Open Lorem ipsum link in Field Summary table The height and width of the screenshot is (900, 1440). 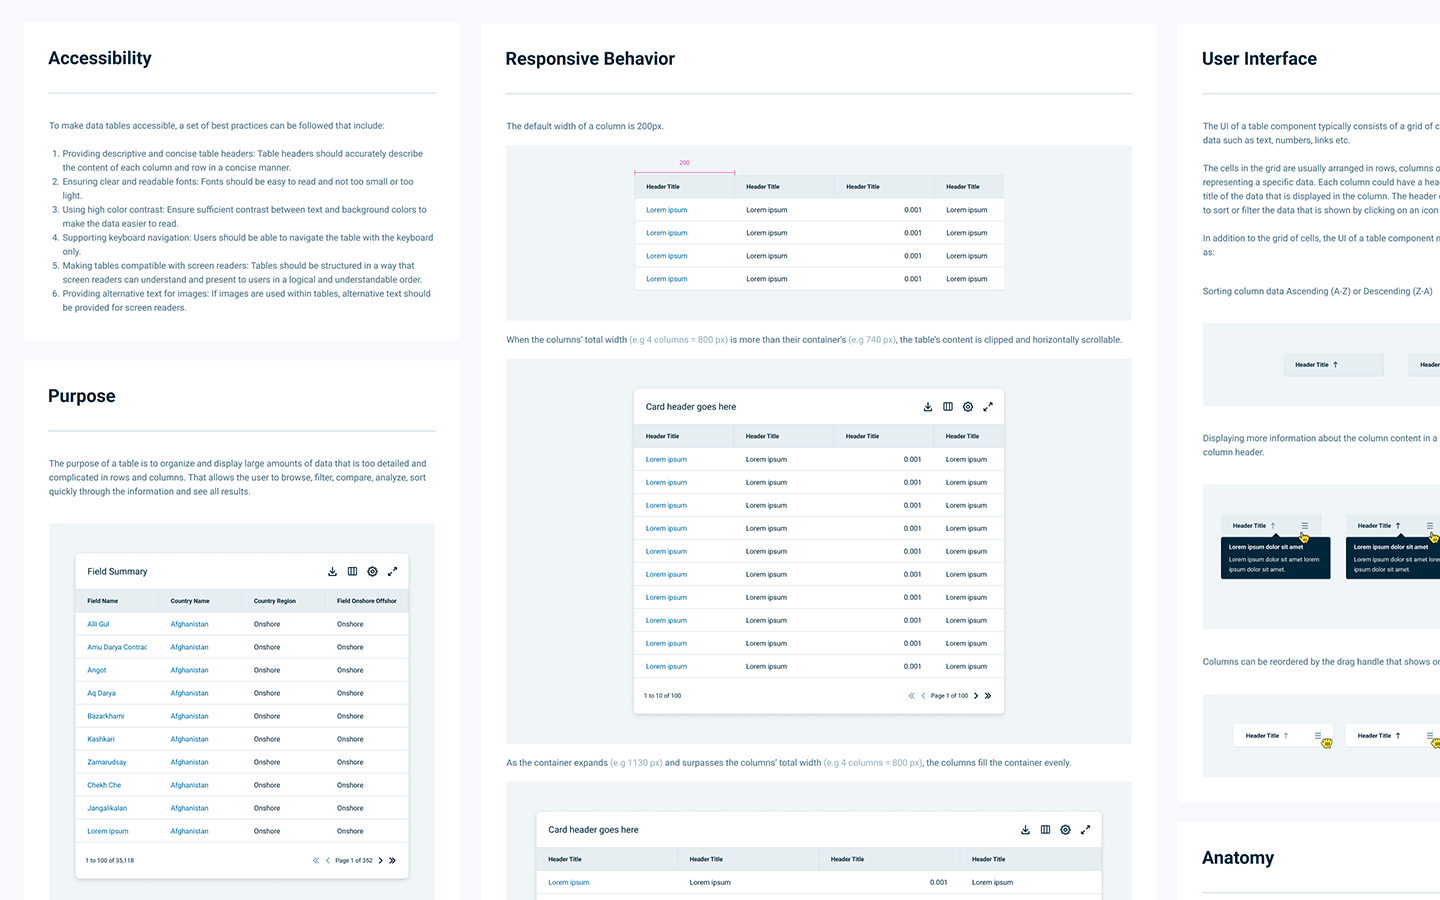click(108, 831)
